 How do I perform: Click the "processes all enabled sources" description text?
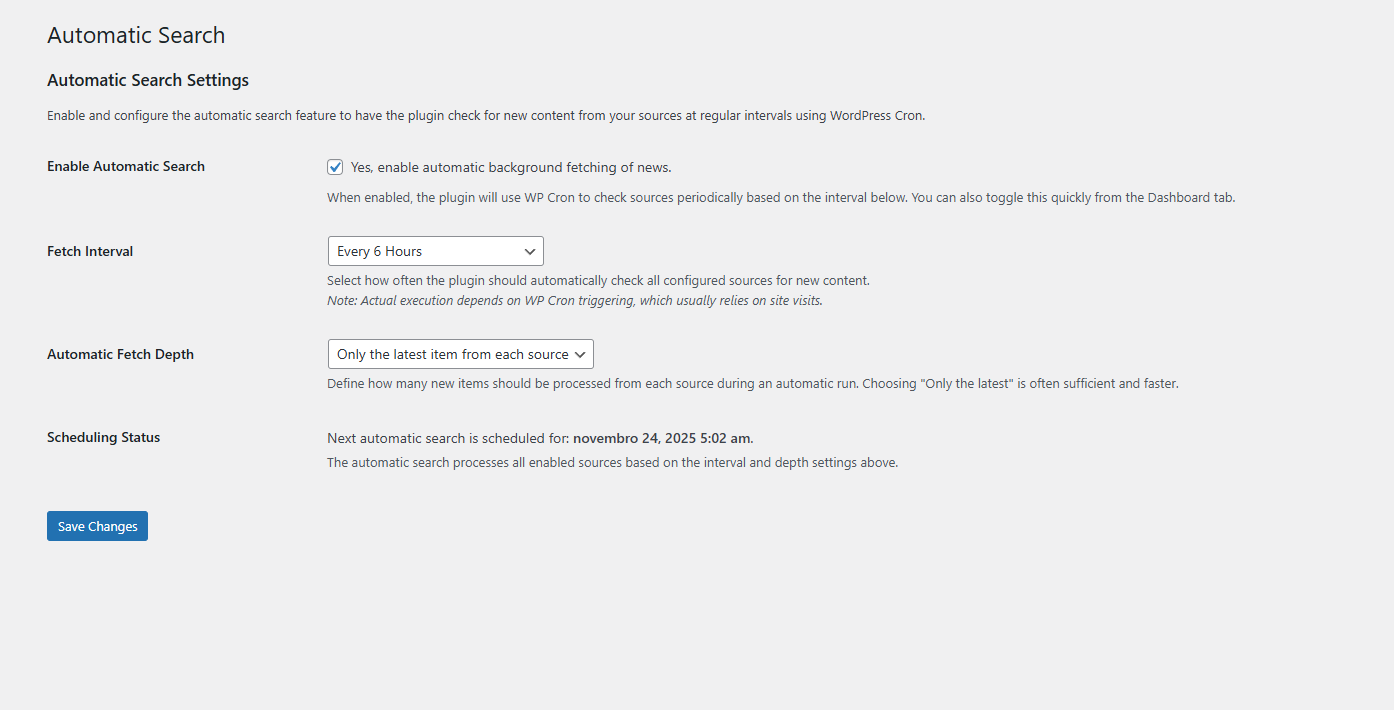[612, 463]
